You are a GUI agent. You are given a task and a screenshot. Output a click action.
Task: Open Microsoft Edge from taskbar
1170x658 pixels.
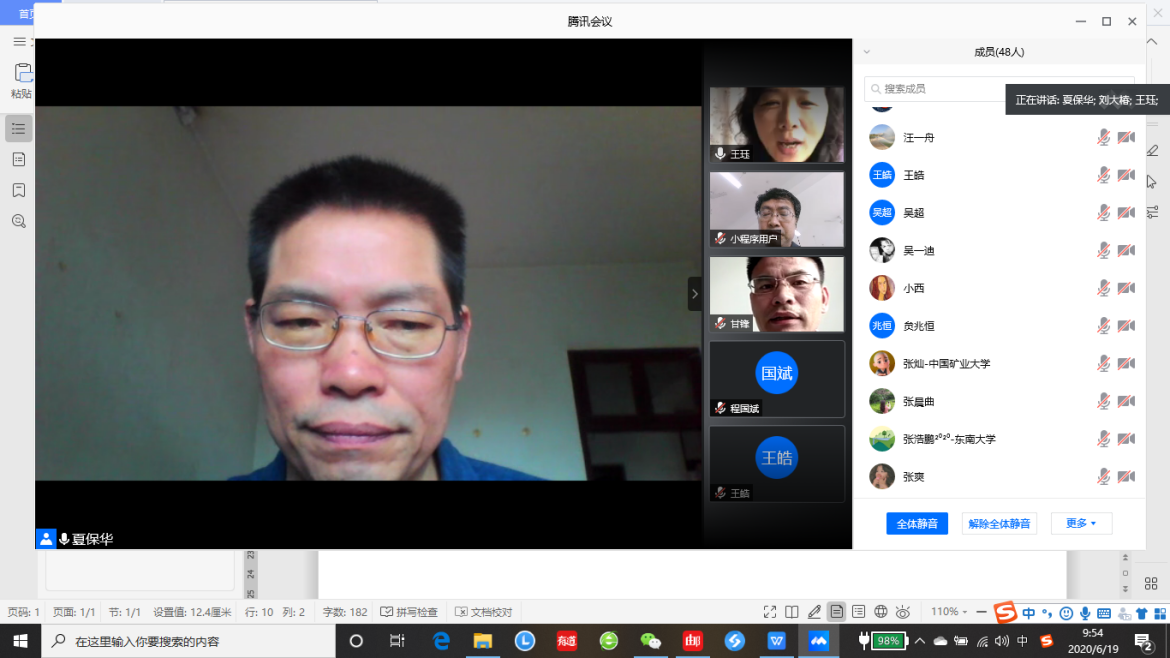[441, 641]
